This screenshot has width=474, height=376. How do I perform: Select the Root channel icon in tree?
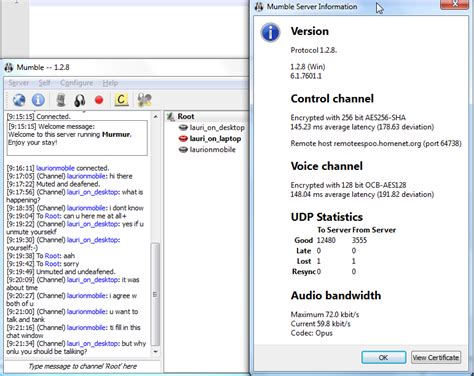coord(170,117)
